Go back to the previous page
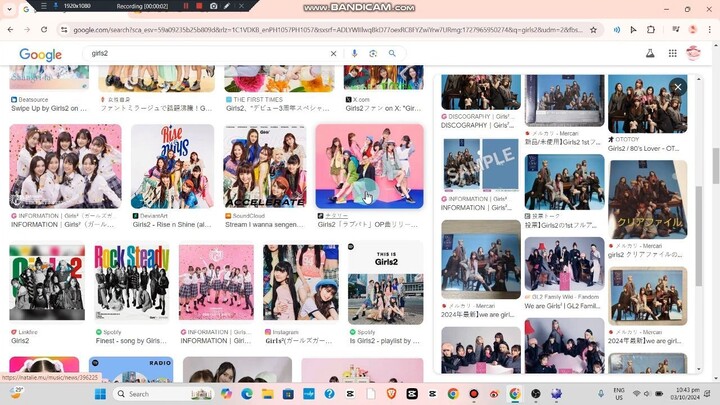720x405 pixels. (x=10, y=29)
